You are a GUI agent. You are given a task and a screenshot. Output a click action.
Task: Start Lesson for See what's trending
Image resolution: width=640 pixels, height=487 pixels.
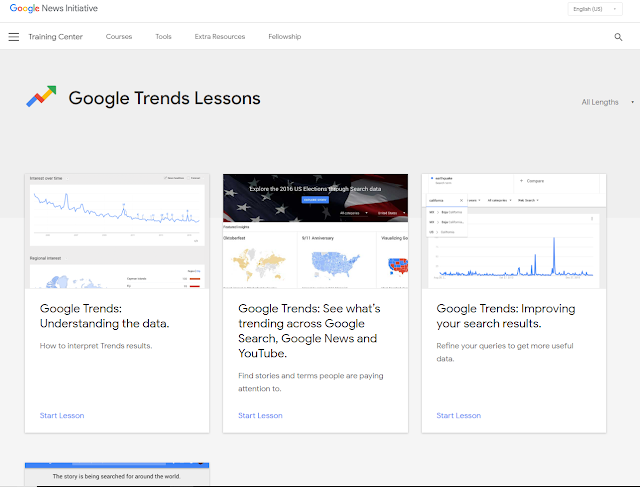[x=260, y=416]
